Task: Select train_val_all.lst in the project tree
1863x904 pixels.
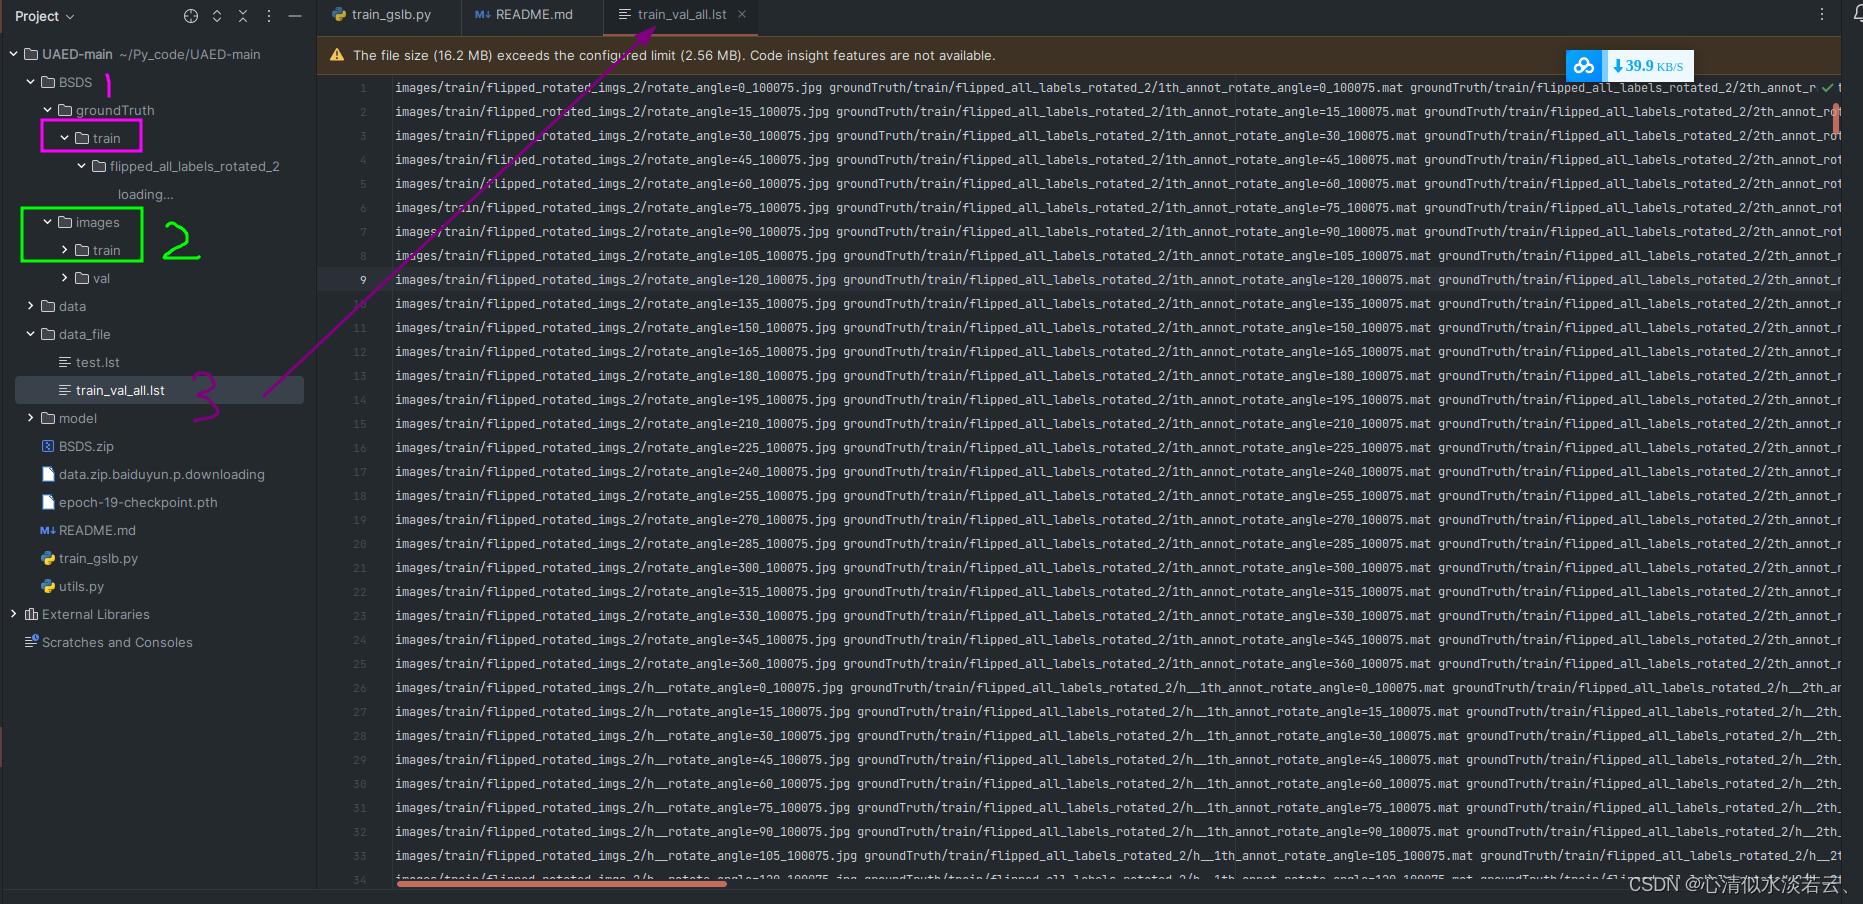Action: 120,390
